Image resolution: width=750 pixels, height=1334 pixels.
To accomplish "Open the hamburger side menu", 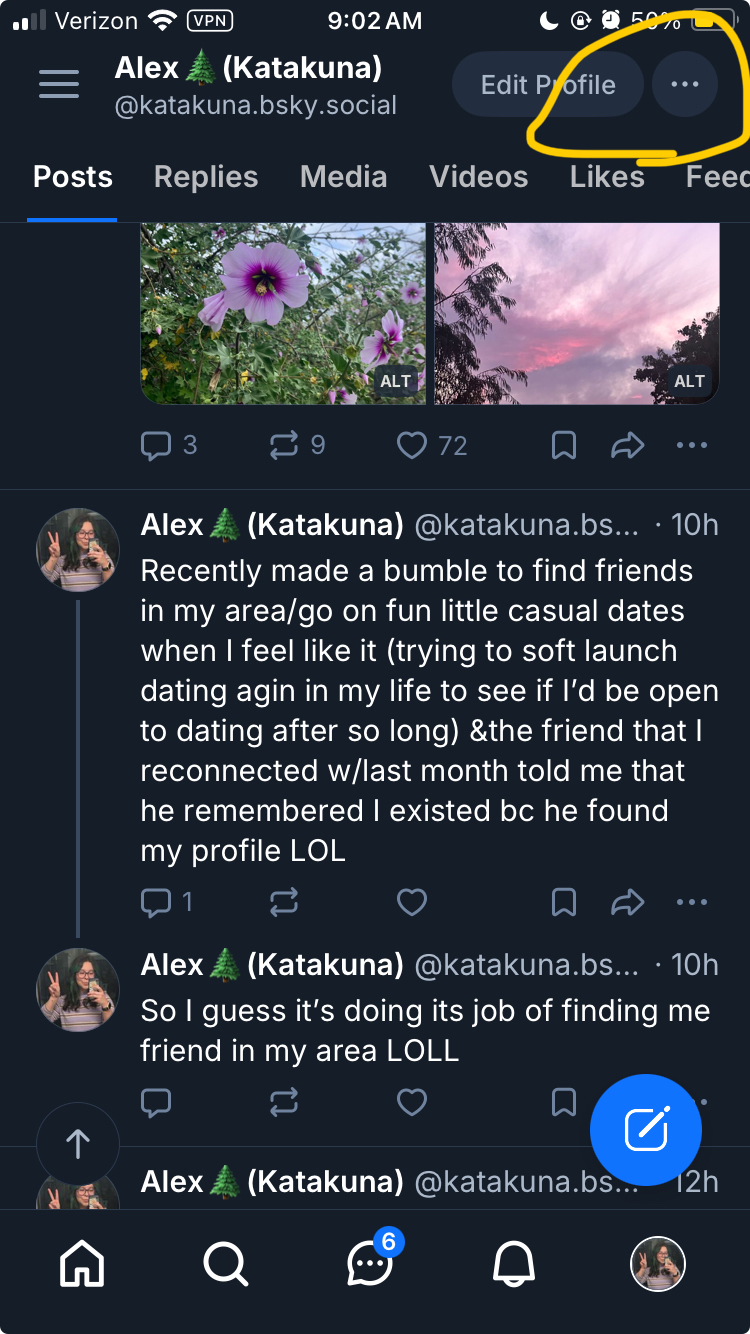I will pyautogui.click(x=59, y=84).
